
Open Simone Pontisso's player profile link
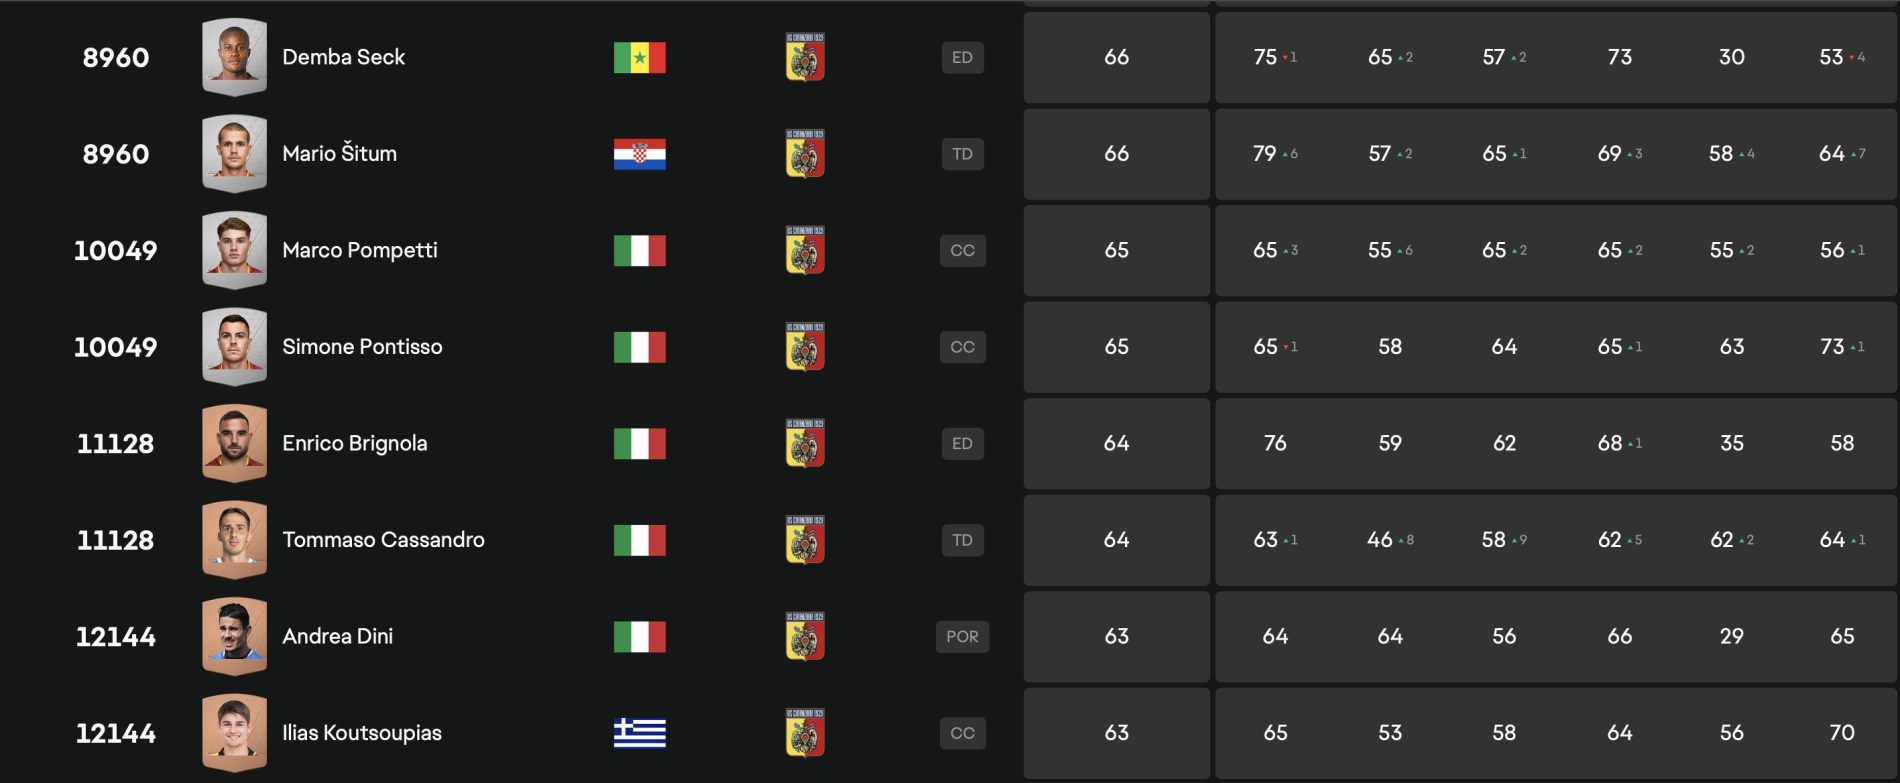point(362,347)
